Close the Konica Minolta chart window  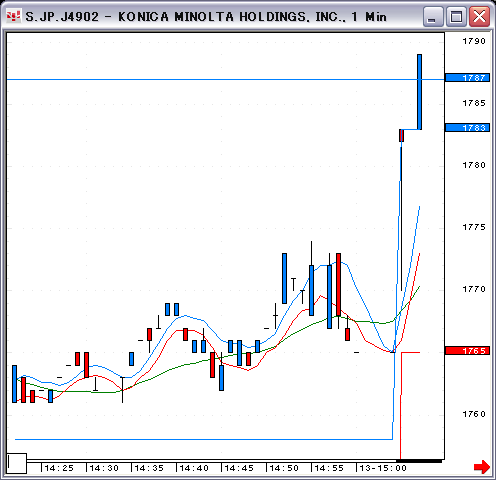(x=479, y=16)
